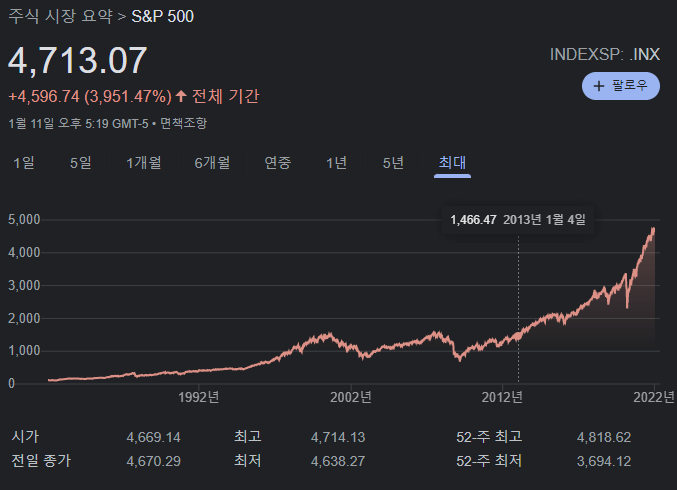Click the chart tooltip showing 1,466.47
The image size is (677, 490).
pyautogui.click(x=518, y=220)
